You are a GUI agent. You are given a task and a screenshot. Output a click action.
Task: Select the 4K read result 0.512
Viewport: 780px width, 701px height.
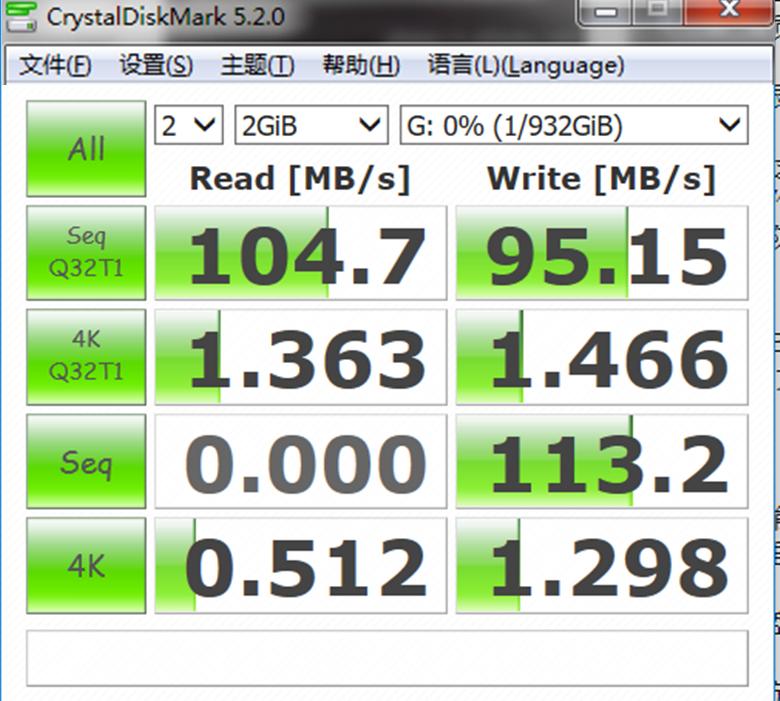tap(301, 565)
